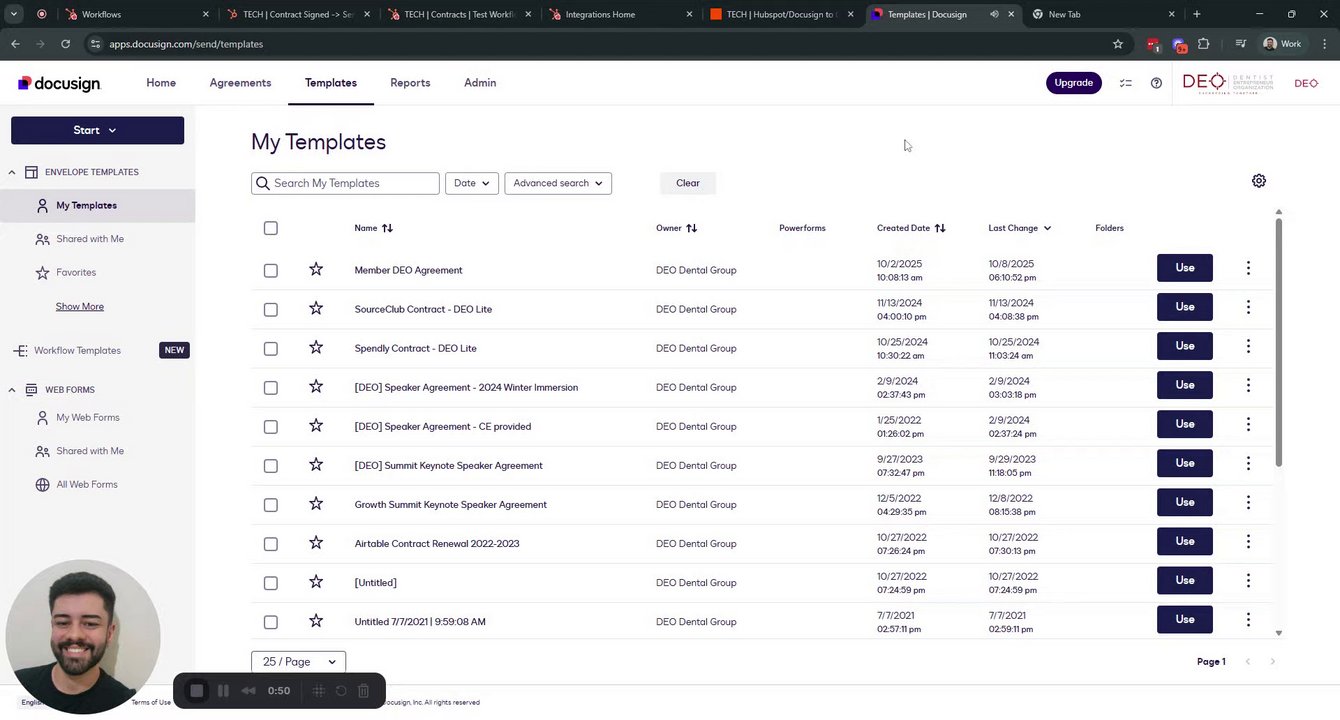Change the 25 / Page selector
The image size is (1340, 720).
coord(299,662)
